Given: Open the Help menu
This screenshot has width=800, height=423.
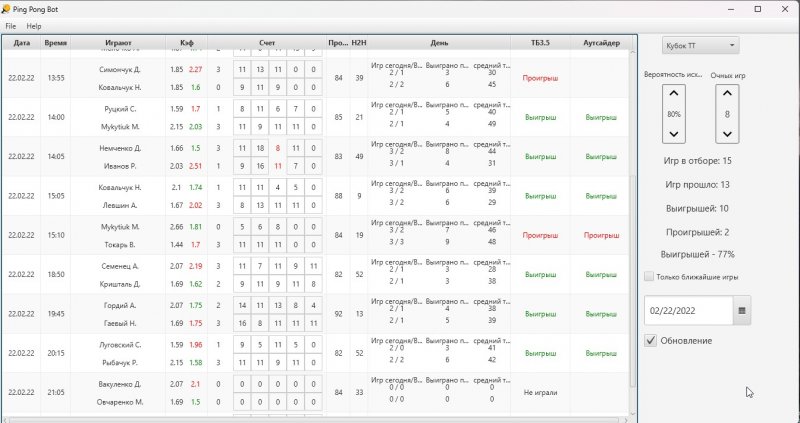Looking at the screenshot, I should point(34,25).
